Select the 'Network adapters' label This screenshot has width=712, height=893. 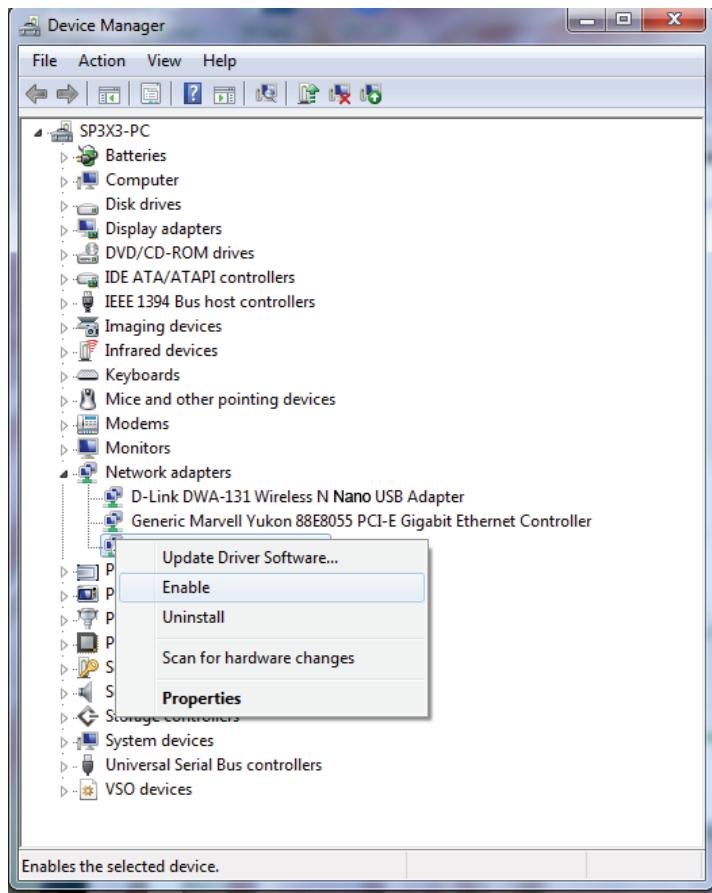point(169,473)
